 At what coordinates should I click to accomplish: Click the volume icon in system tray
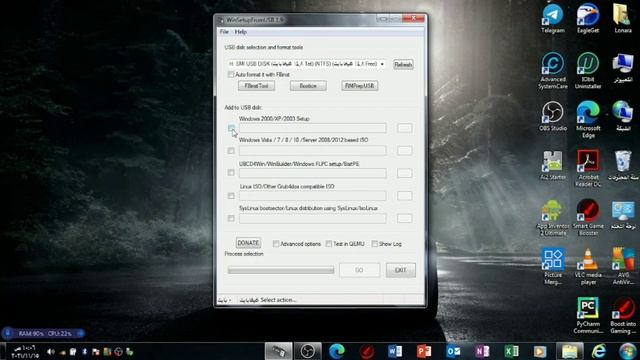(51, 351)
